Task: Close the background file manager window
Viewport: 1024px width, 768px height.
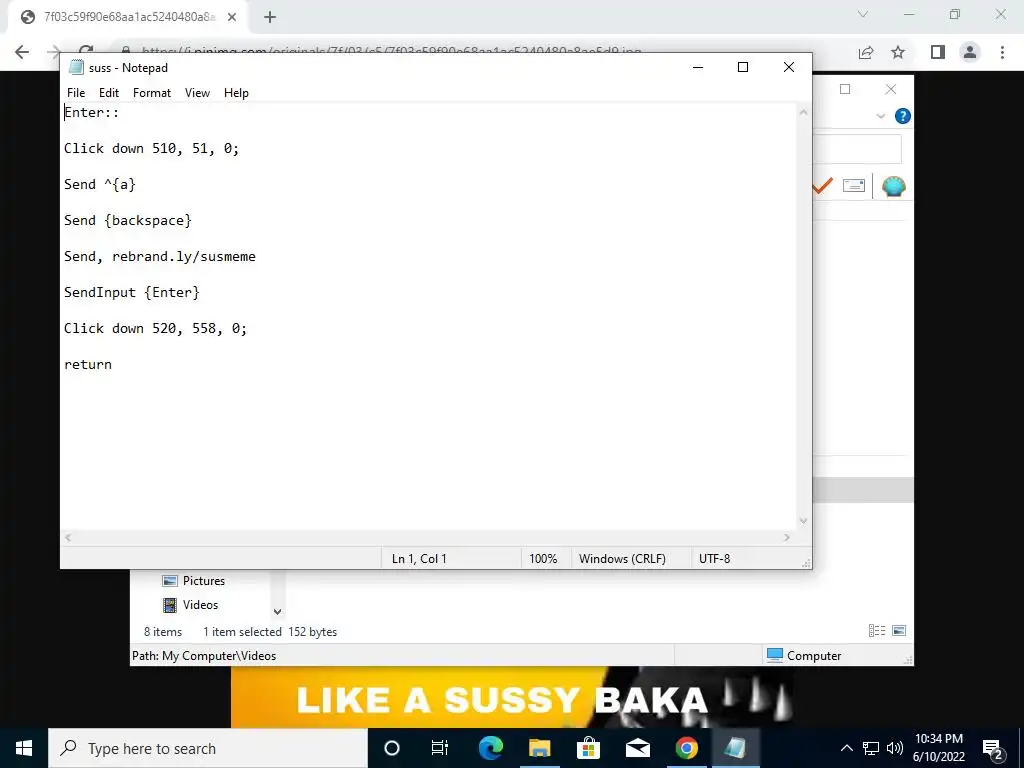Action: click(891, 89)
